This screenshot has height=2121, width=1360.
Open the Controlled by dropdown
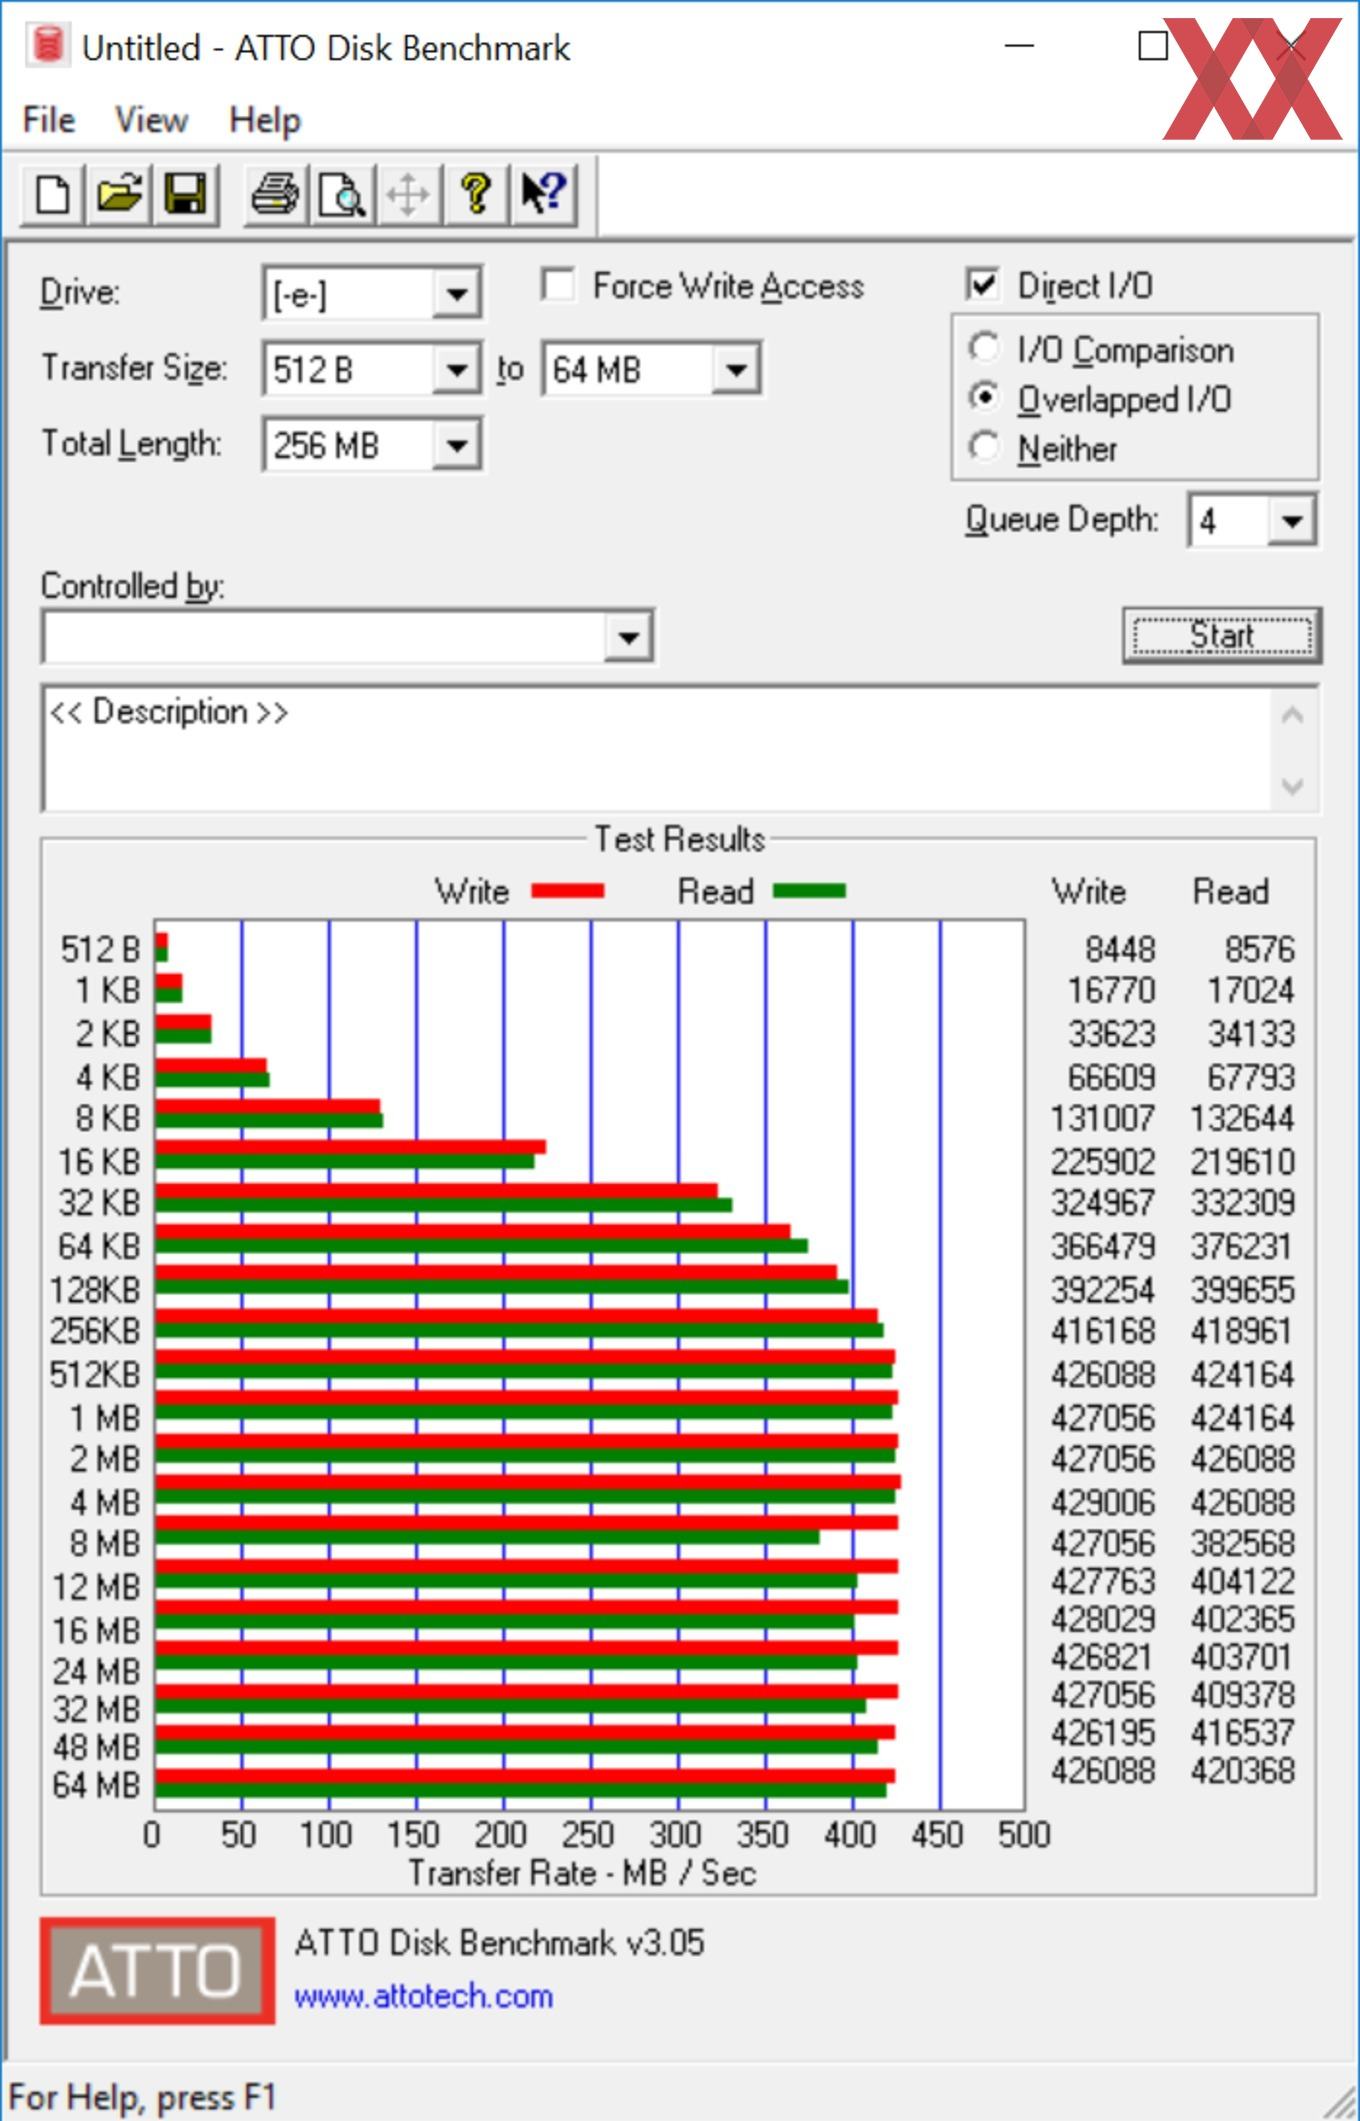[x=628, y=637]
